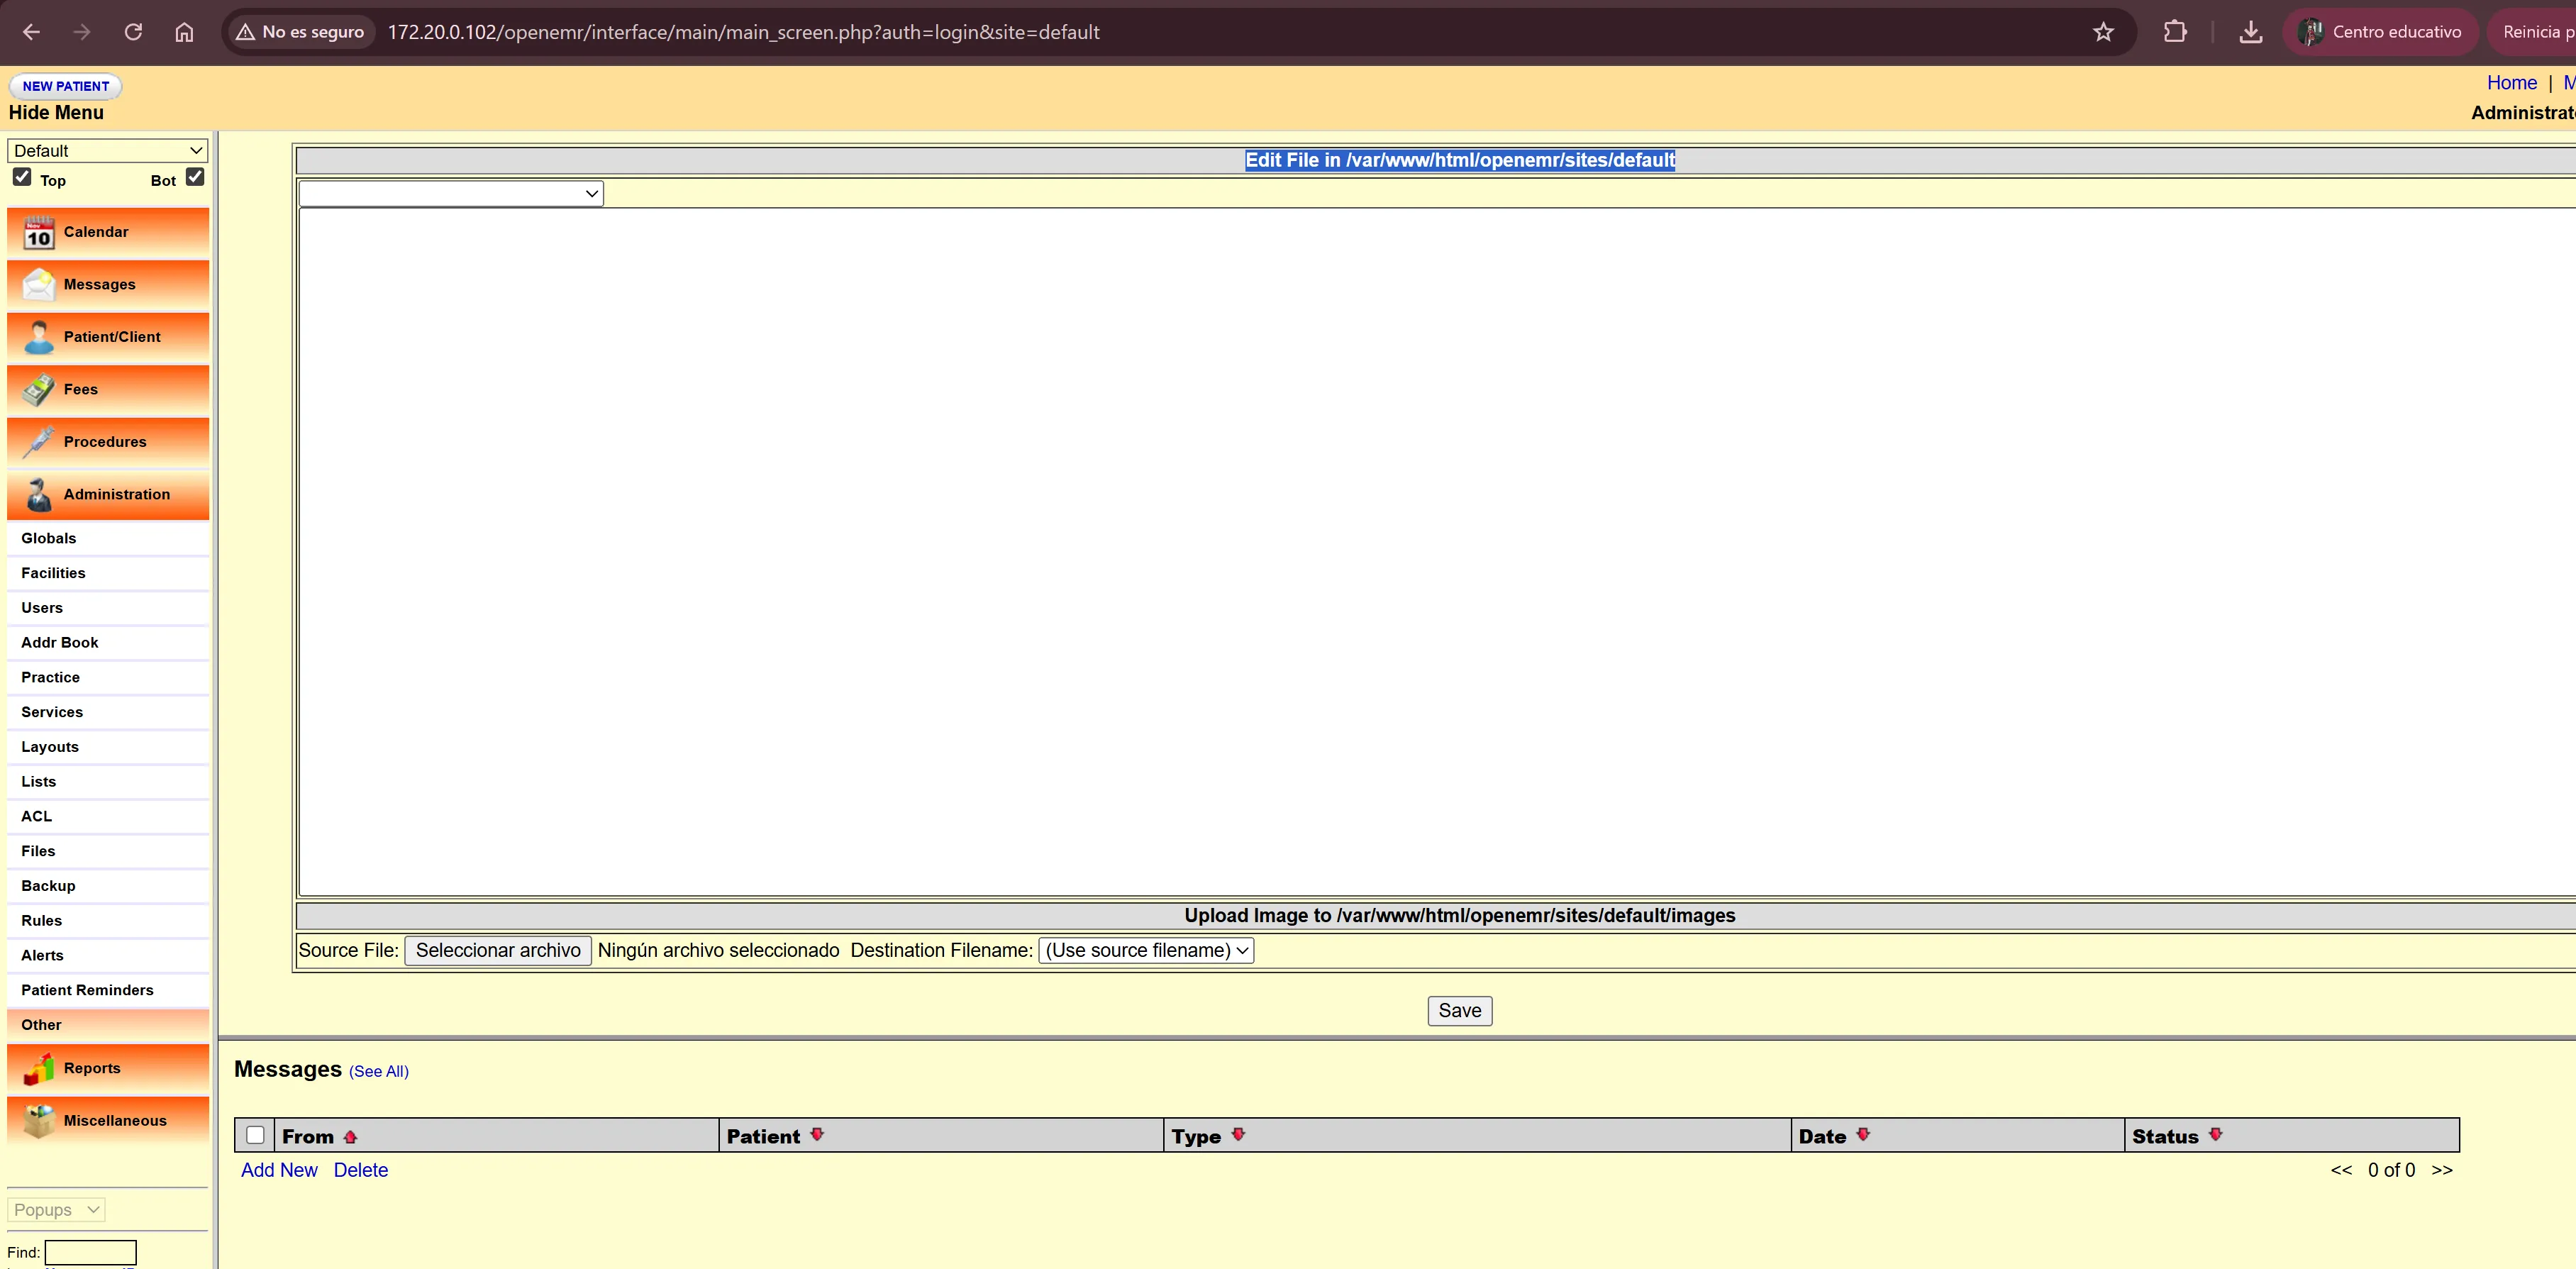Click the Procedures syringe icon
Viewport: 2576px width, 1269px height.
(x=39, y=442)
